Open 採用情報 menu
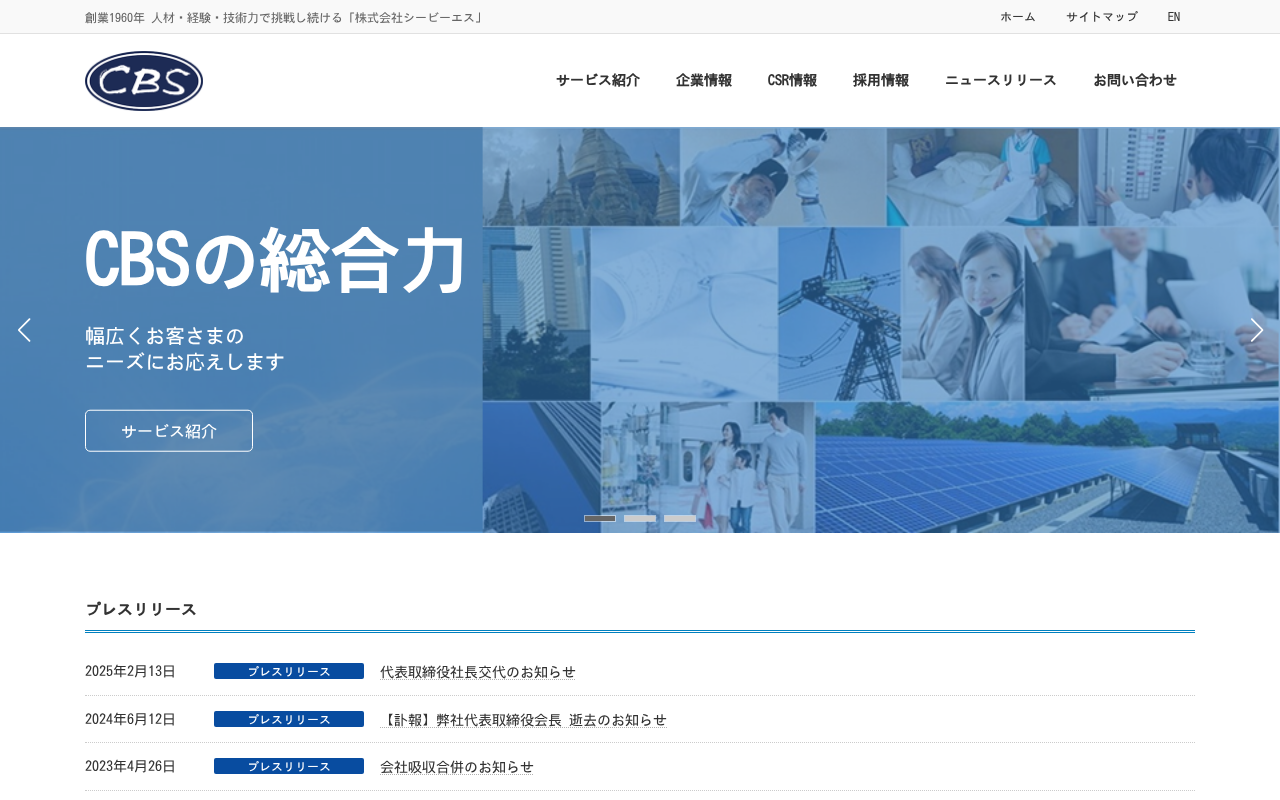Image resolution: width=1280 pixels, height=800 pixels. pyautogui.click(x=881, y=80)
